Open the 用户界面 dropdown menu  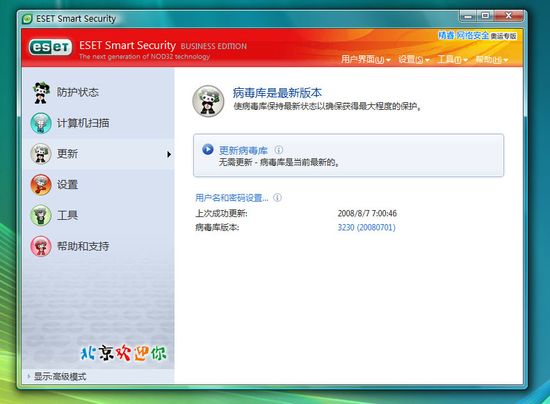365,60
